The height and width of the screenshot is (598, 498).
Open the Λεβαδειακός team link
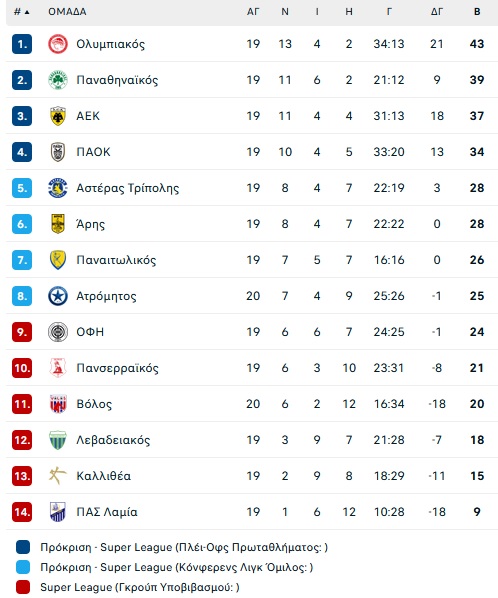coord(113,440)
